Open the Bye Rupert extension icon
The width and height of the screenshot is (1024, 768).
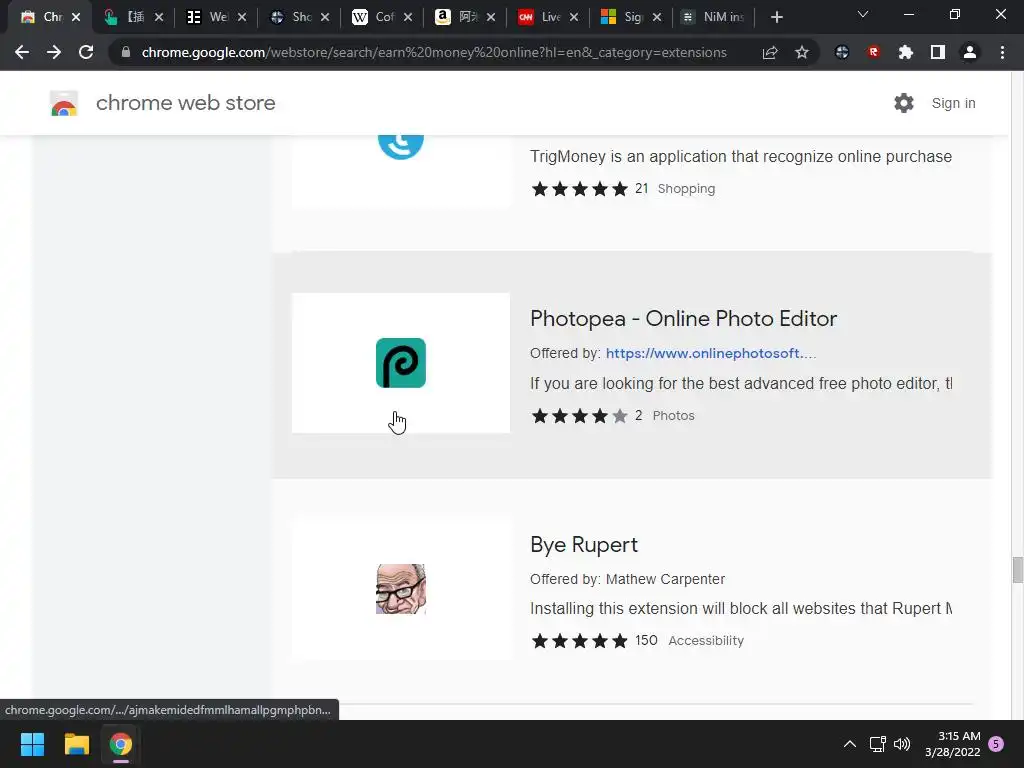[401, 589]
